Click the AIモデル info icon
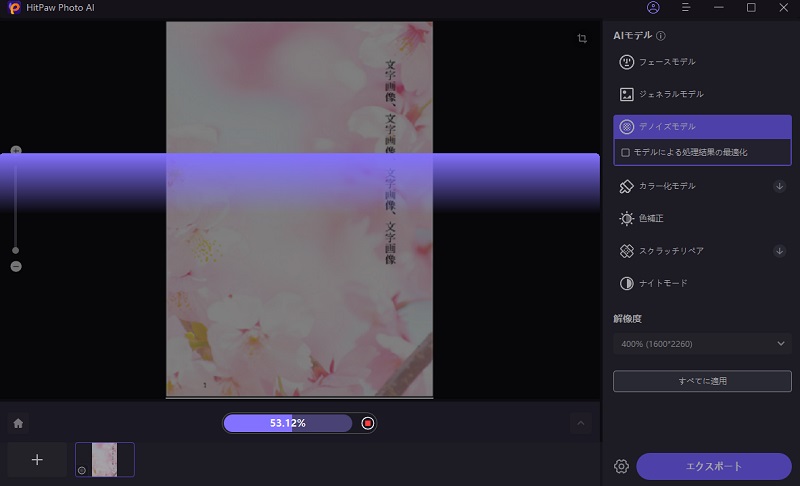800x486 pixels. pos(661,36)
